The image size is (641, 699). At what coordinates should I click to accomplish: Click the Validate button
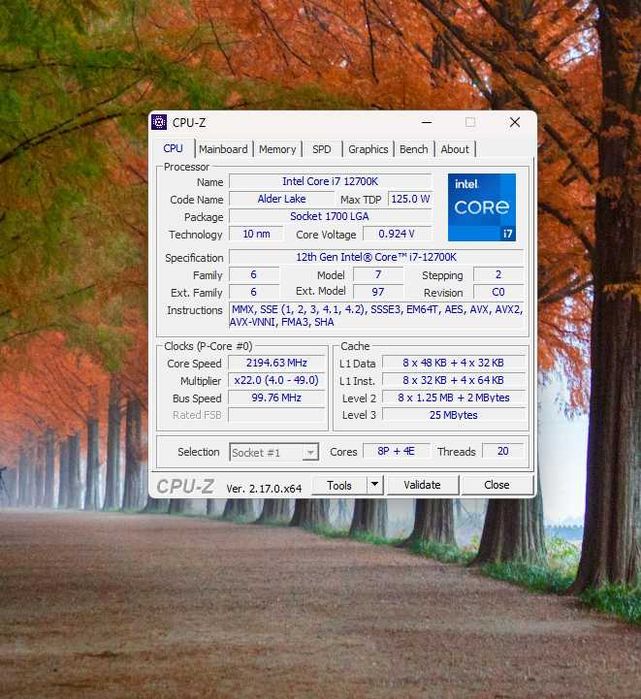(x=422, y=485)
